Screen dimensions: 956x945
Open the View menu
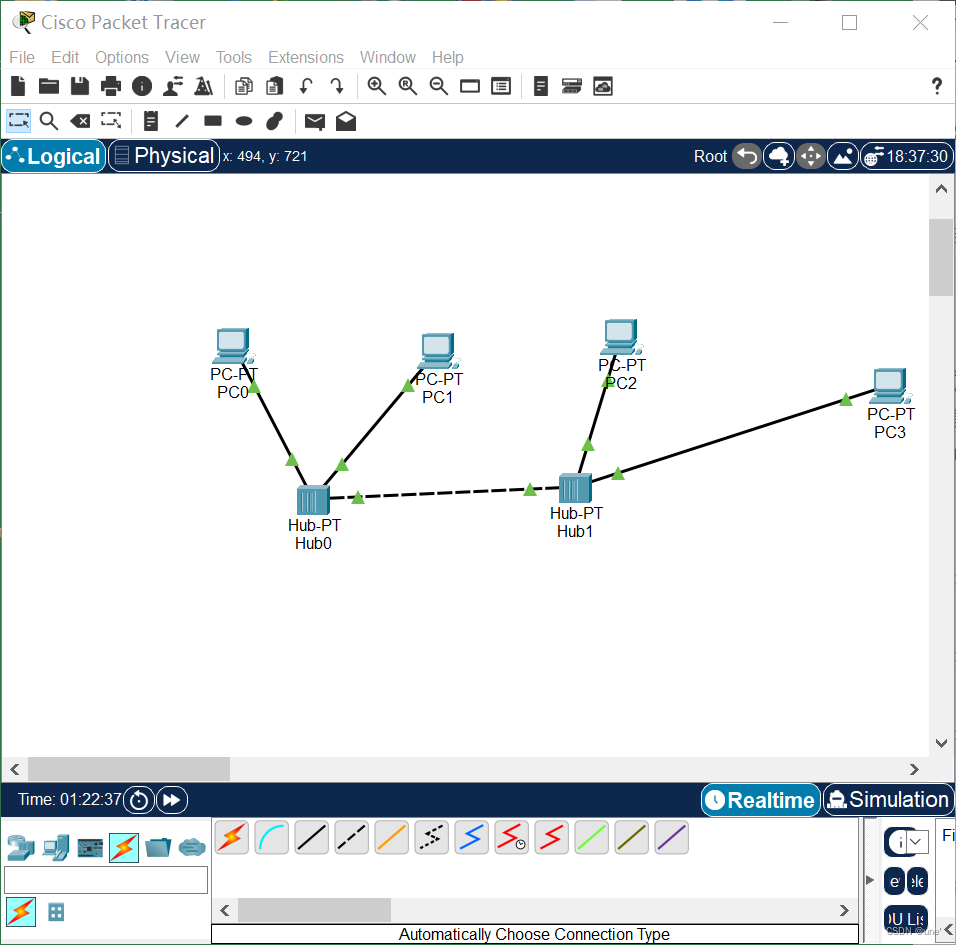coord(182,57)
